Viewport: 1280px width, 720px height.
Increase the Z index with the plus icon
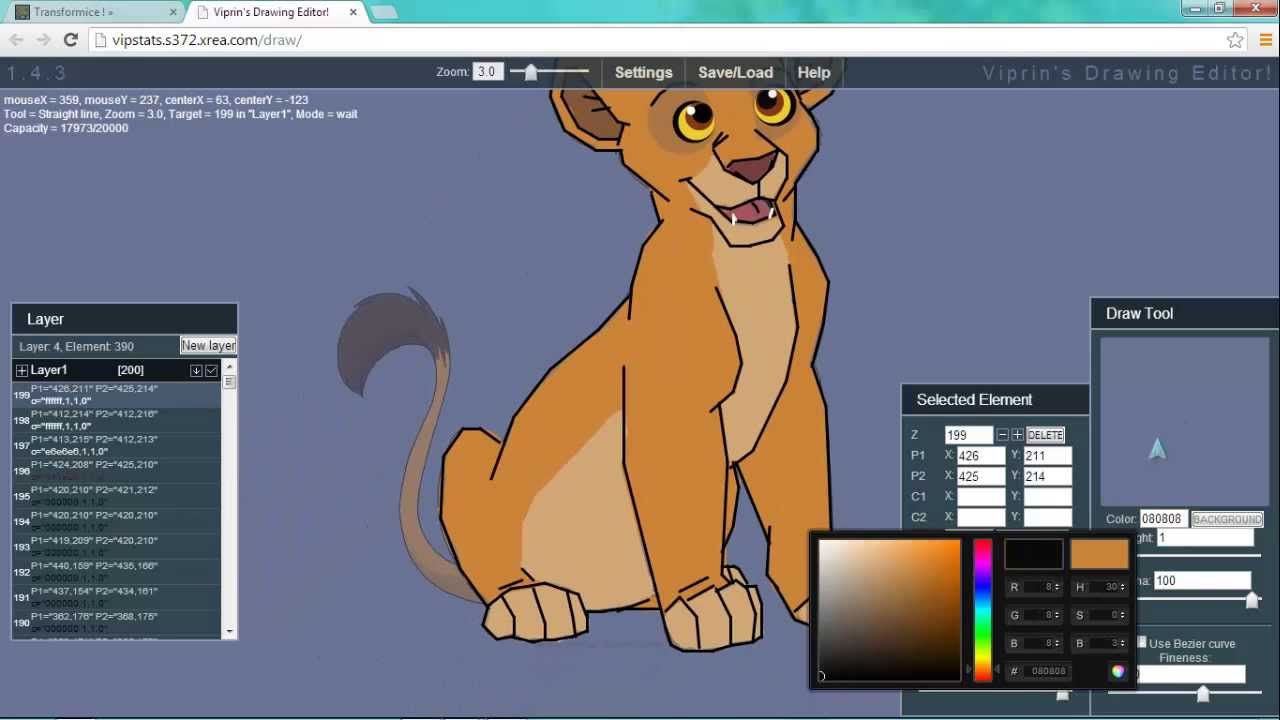[1017, 434]
